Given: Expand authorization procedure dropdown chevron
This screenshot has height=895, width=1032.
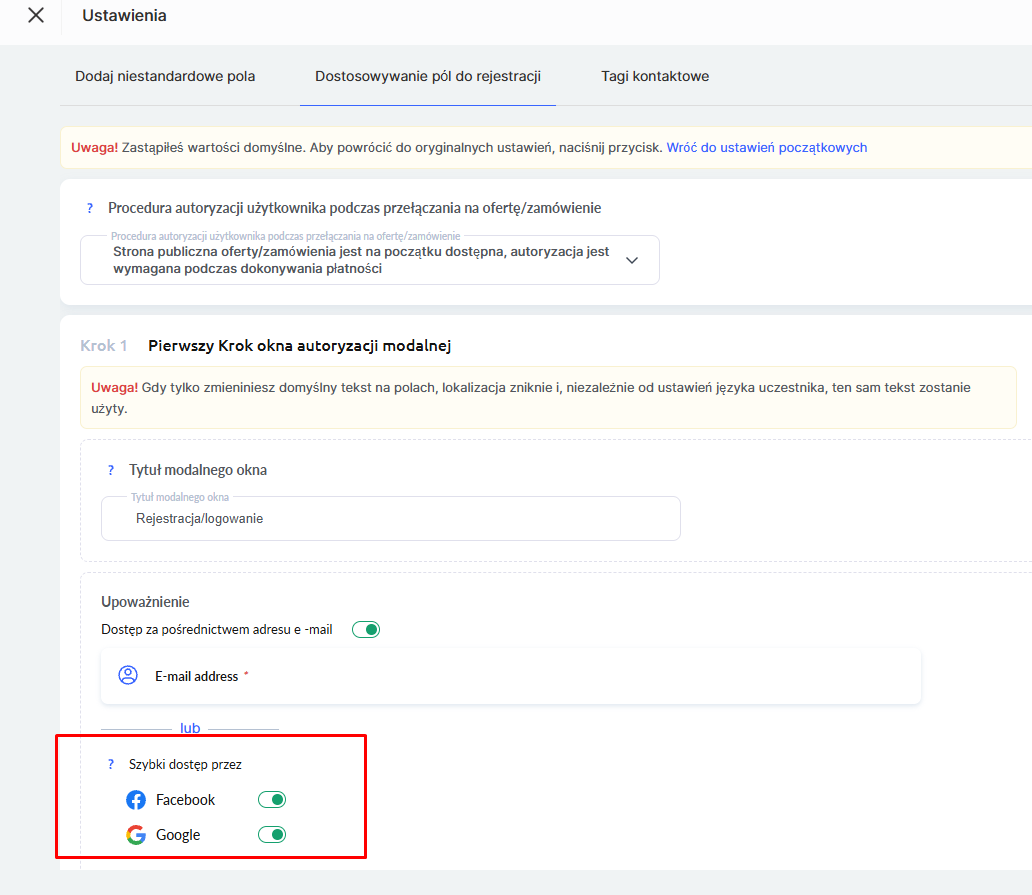Looking at the screenshot, I should (631, 260).
